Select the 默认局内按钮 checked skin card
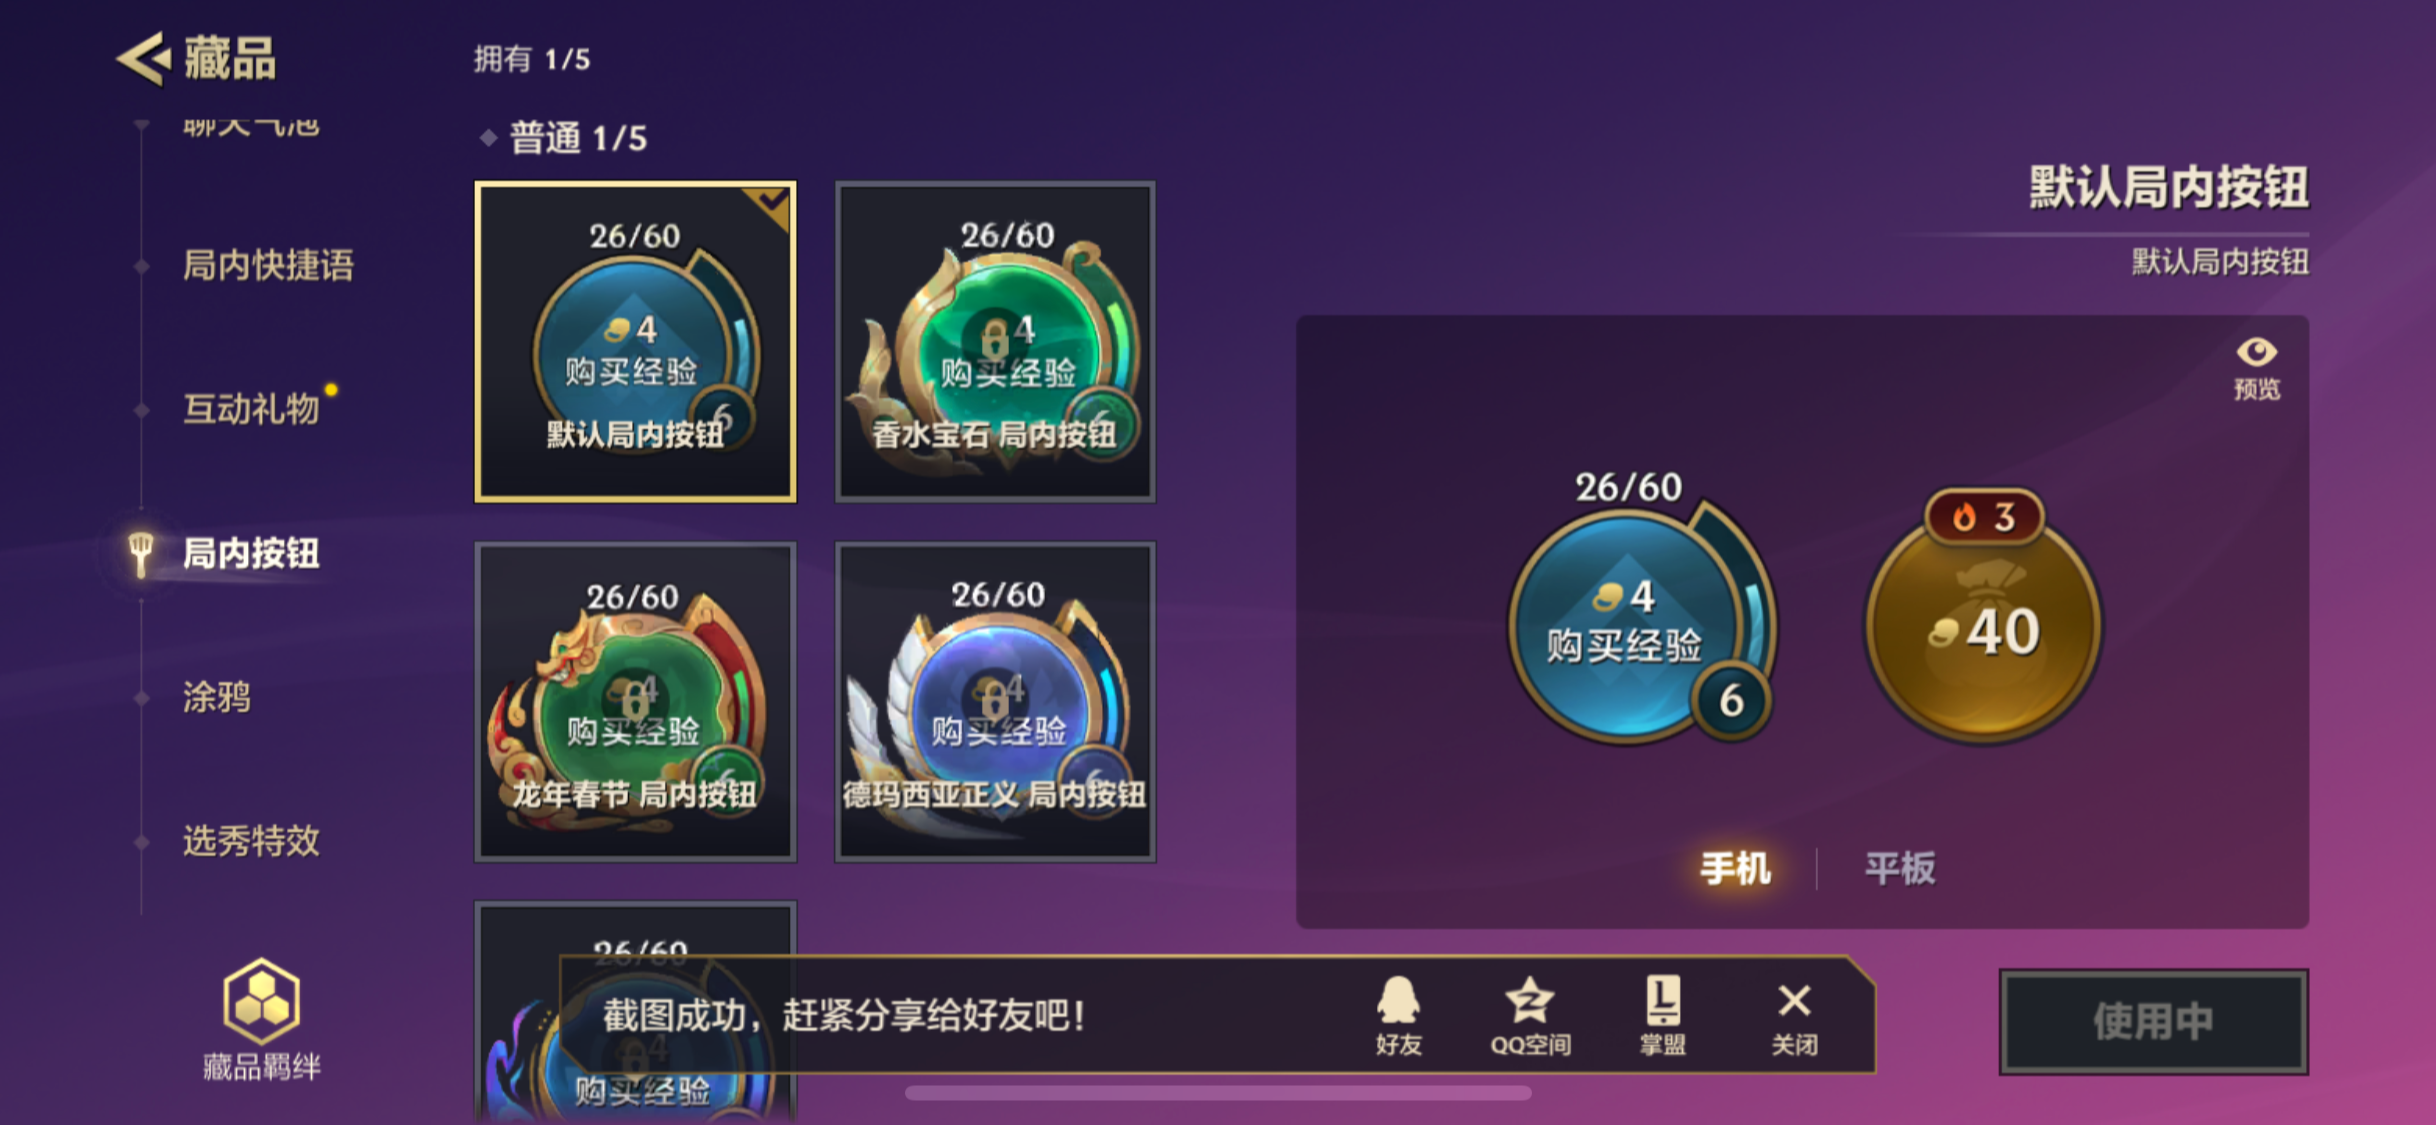Image resolution: width=2436 pixels, height=1125 pixels. point(635,341)
